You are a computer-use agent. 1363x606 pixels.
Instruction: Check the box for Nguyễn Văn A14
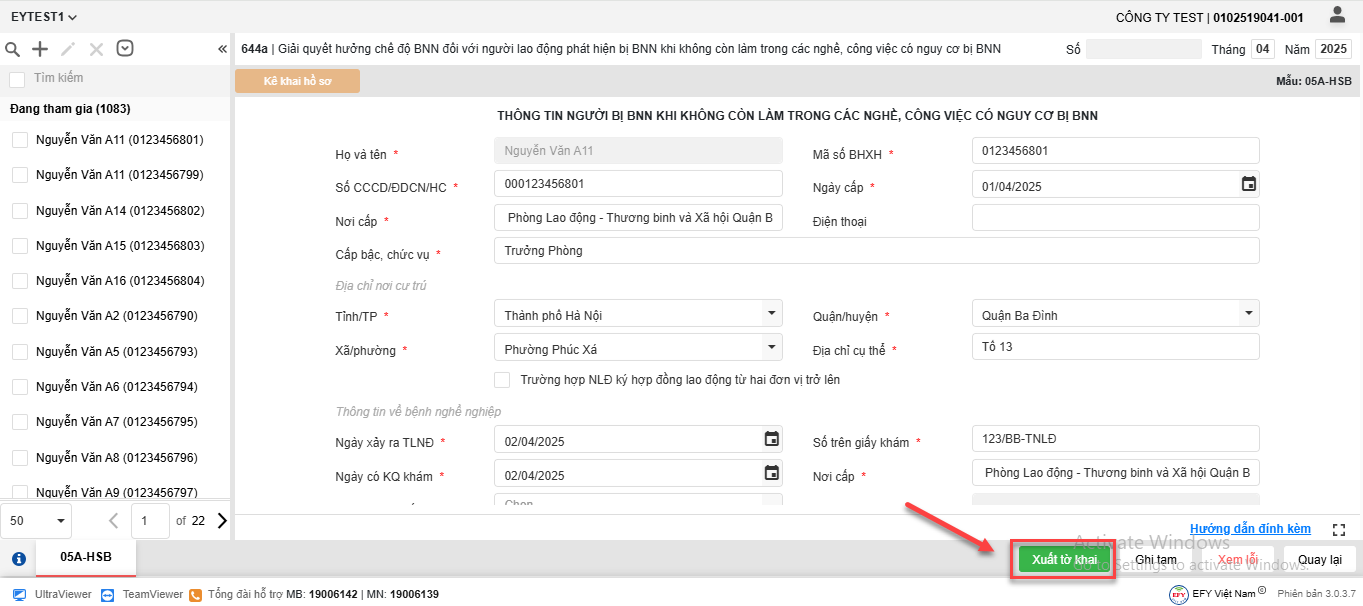pos(20,211)
